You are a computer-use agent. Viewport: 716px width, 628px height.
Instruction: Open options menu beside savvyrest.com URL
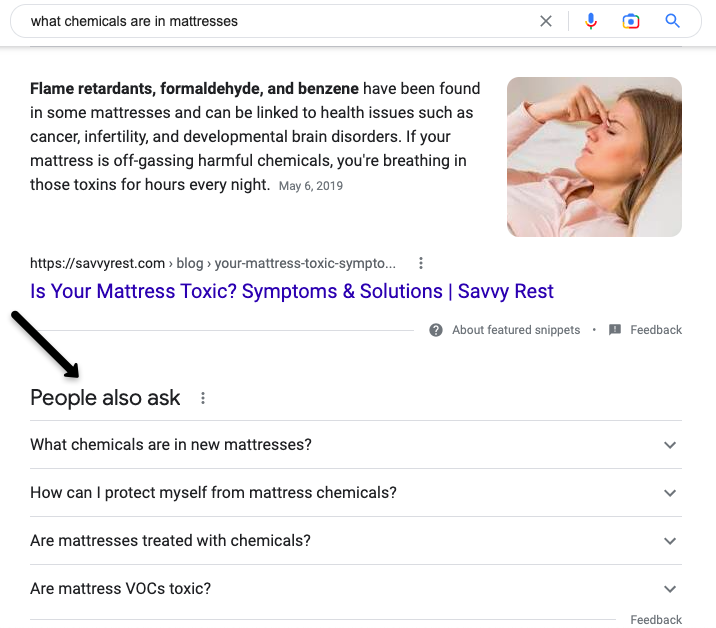point(421,264)
